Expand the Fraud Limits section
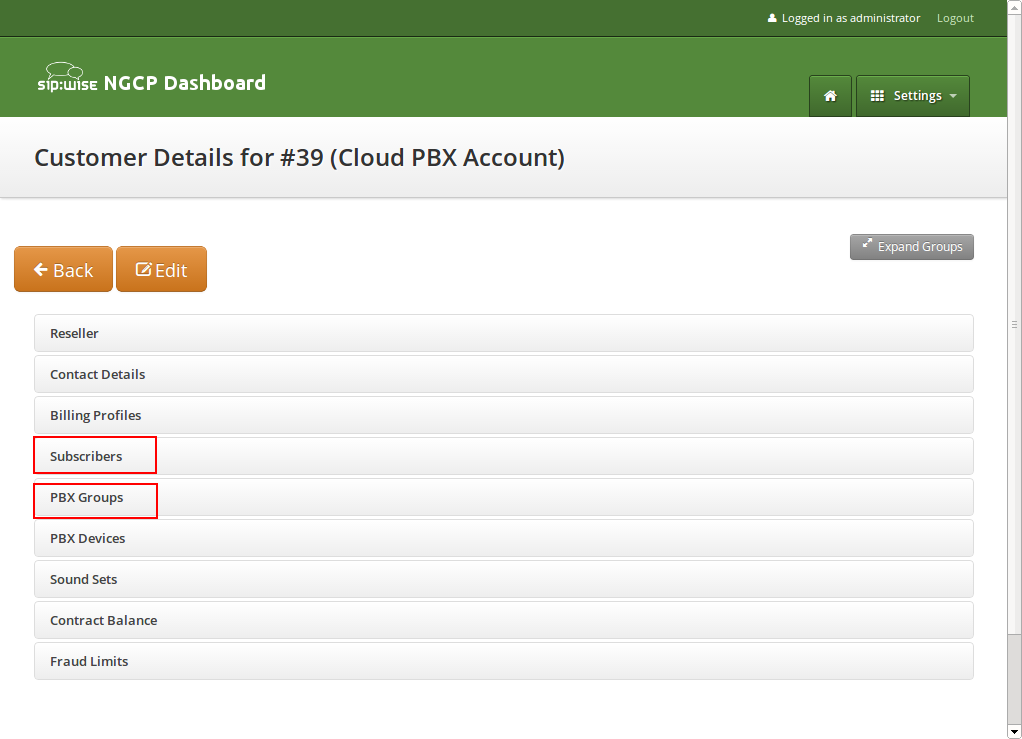Viewport: 1022px width, 739px height. (x=503, y=661)
